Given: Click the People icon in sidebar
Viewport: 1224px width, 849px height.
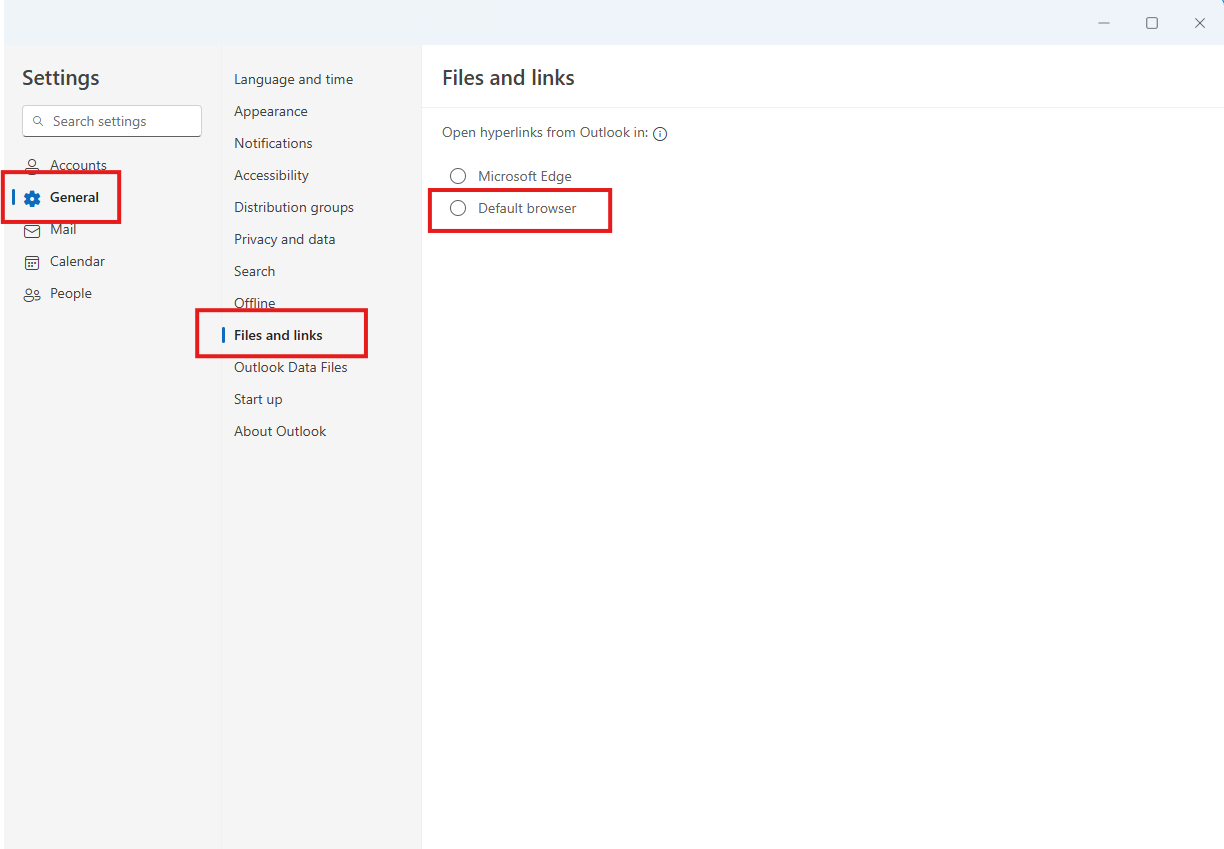Looking at the screenshot, I should point(32,294).
